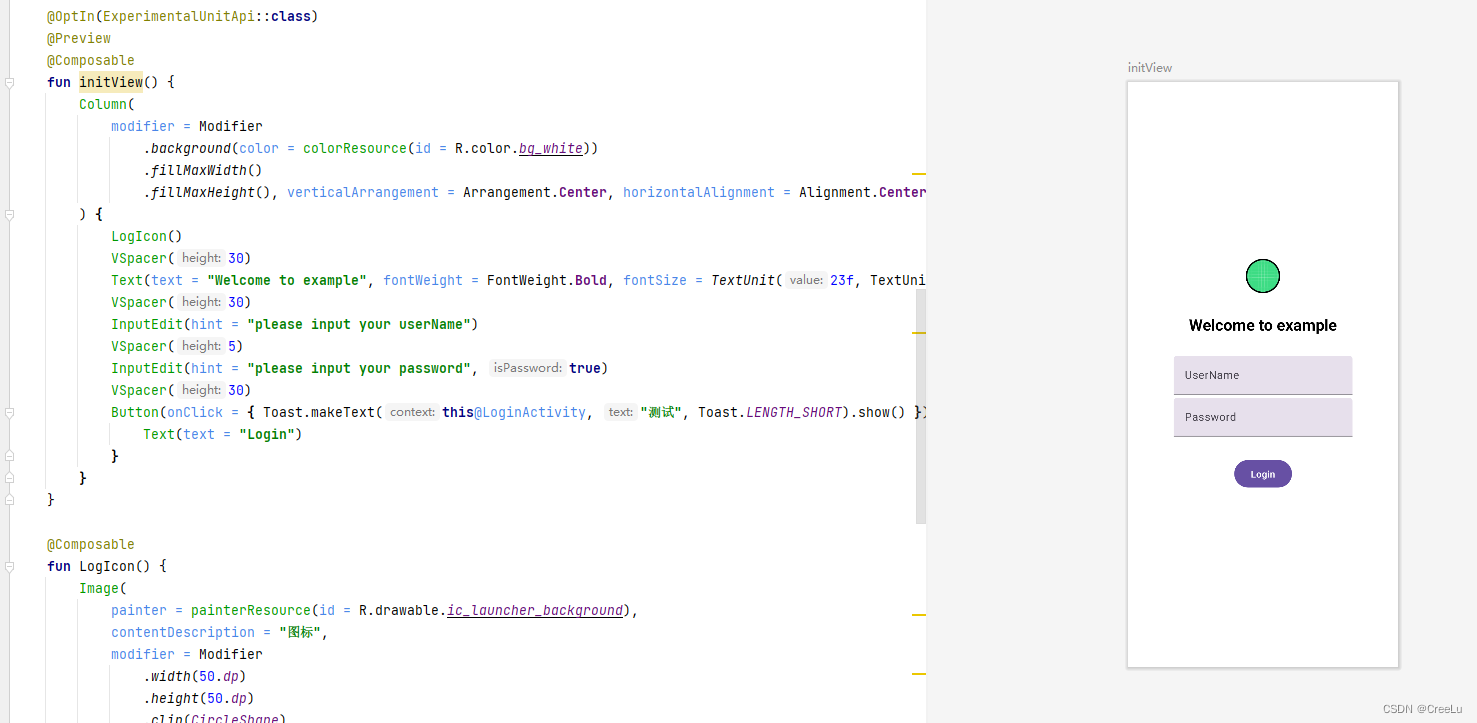
Task: Click the contentDescription "图标" string
Action: [299, 632]
